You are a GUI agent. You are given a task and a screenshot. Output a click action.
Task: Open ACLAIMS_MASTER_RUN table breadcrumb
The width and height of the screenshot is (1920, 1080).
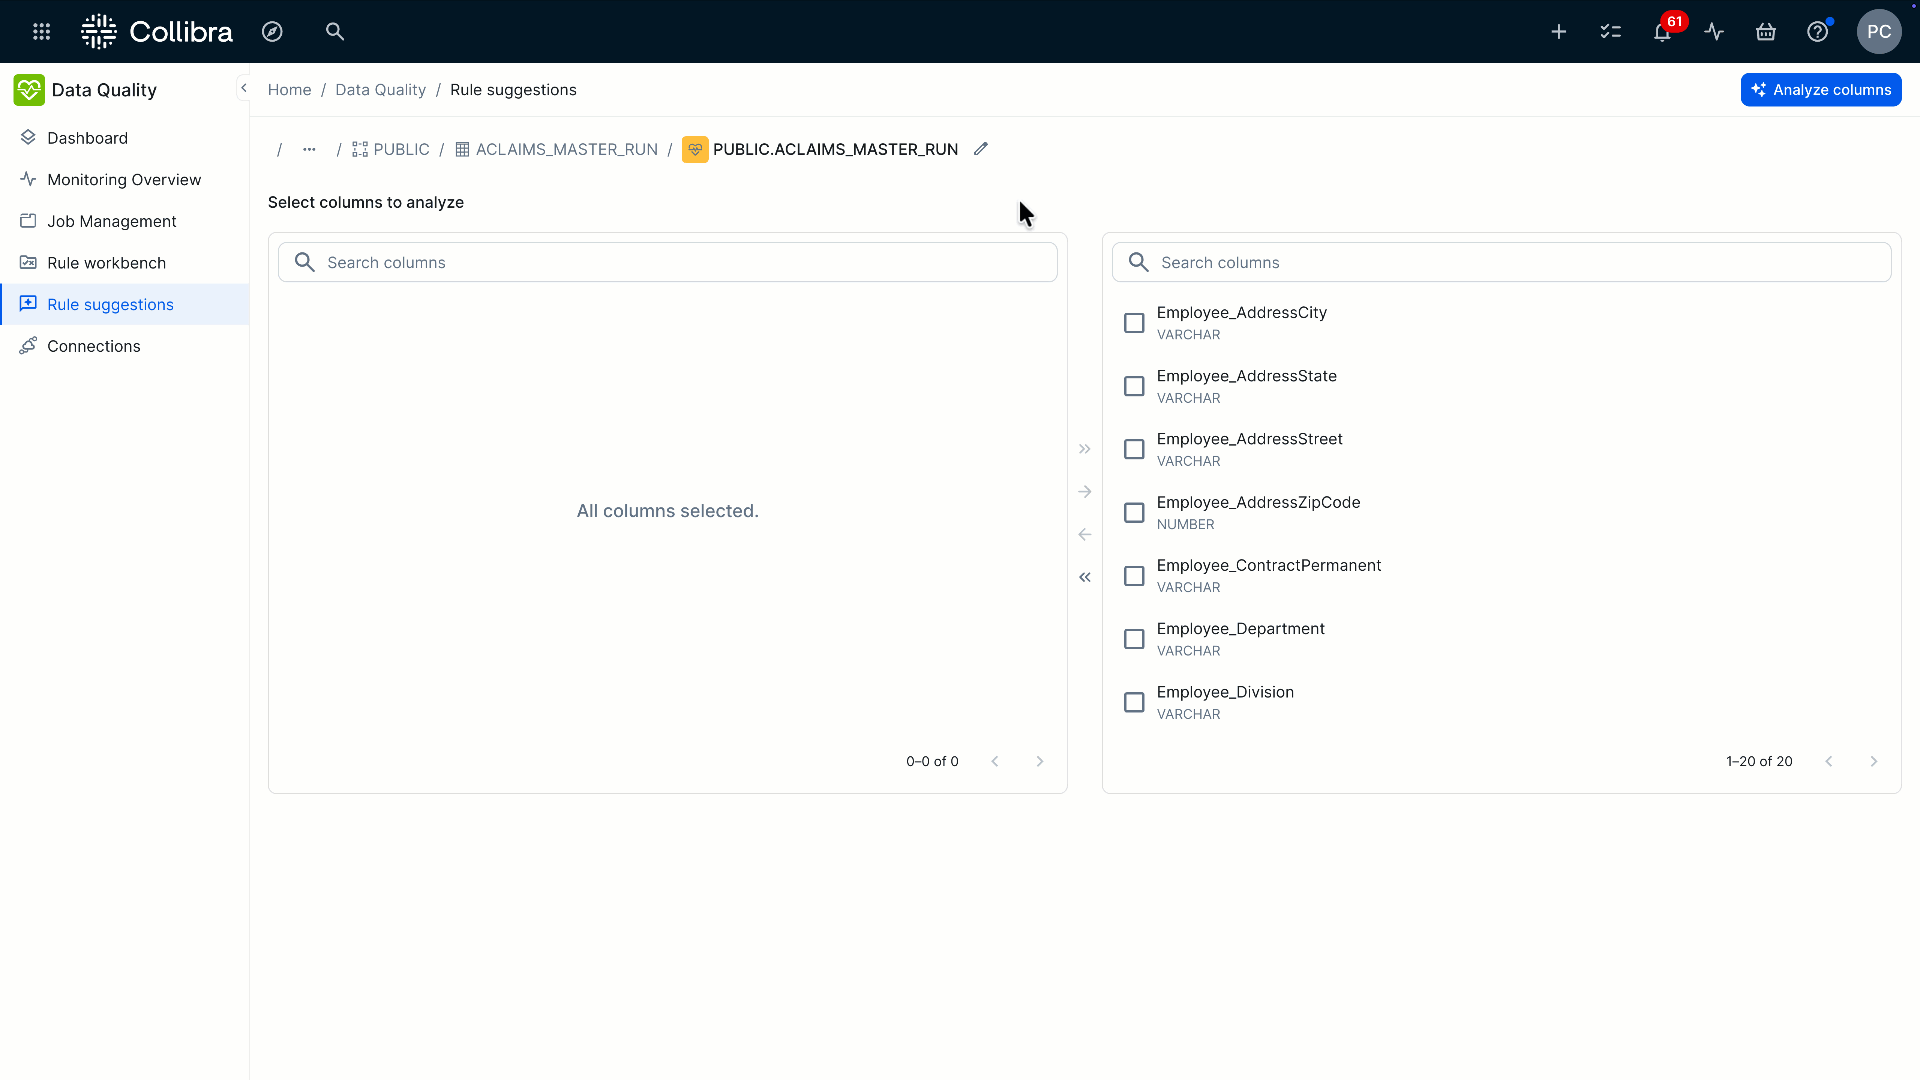click(556, 150)
